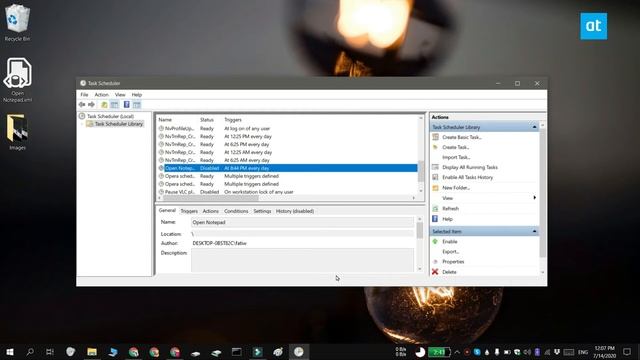The height and width of the screenshot is (360, 640).
Task: Select the Pause VLC disabled task
Action: [288, 192]
